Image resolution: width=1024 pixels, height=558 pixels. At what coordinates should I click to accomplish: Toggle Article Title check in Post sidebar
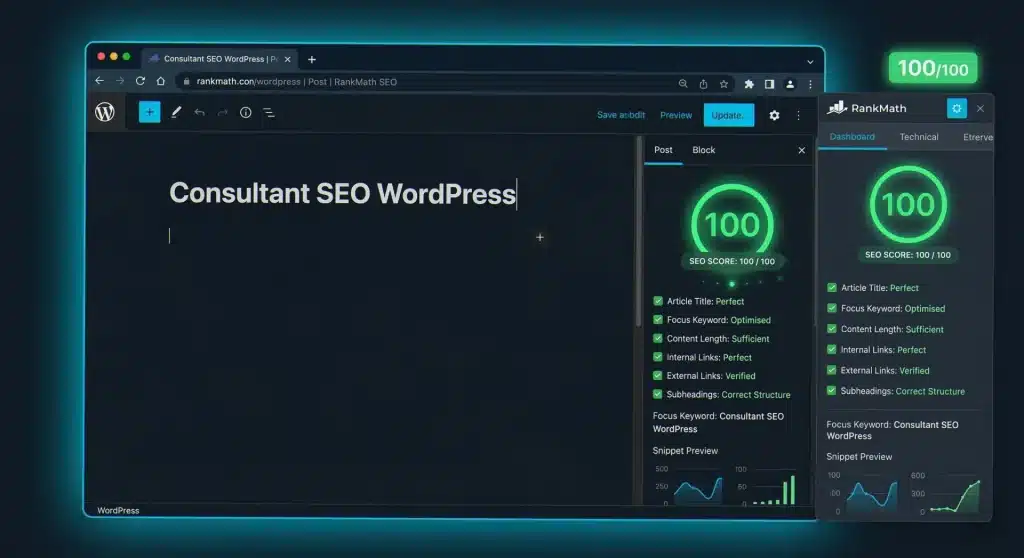658,301
